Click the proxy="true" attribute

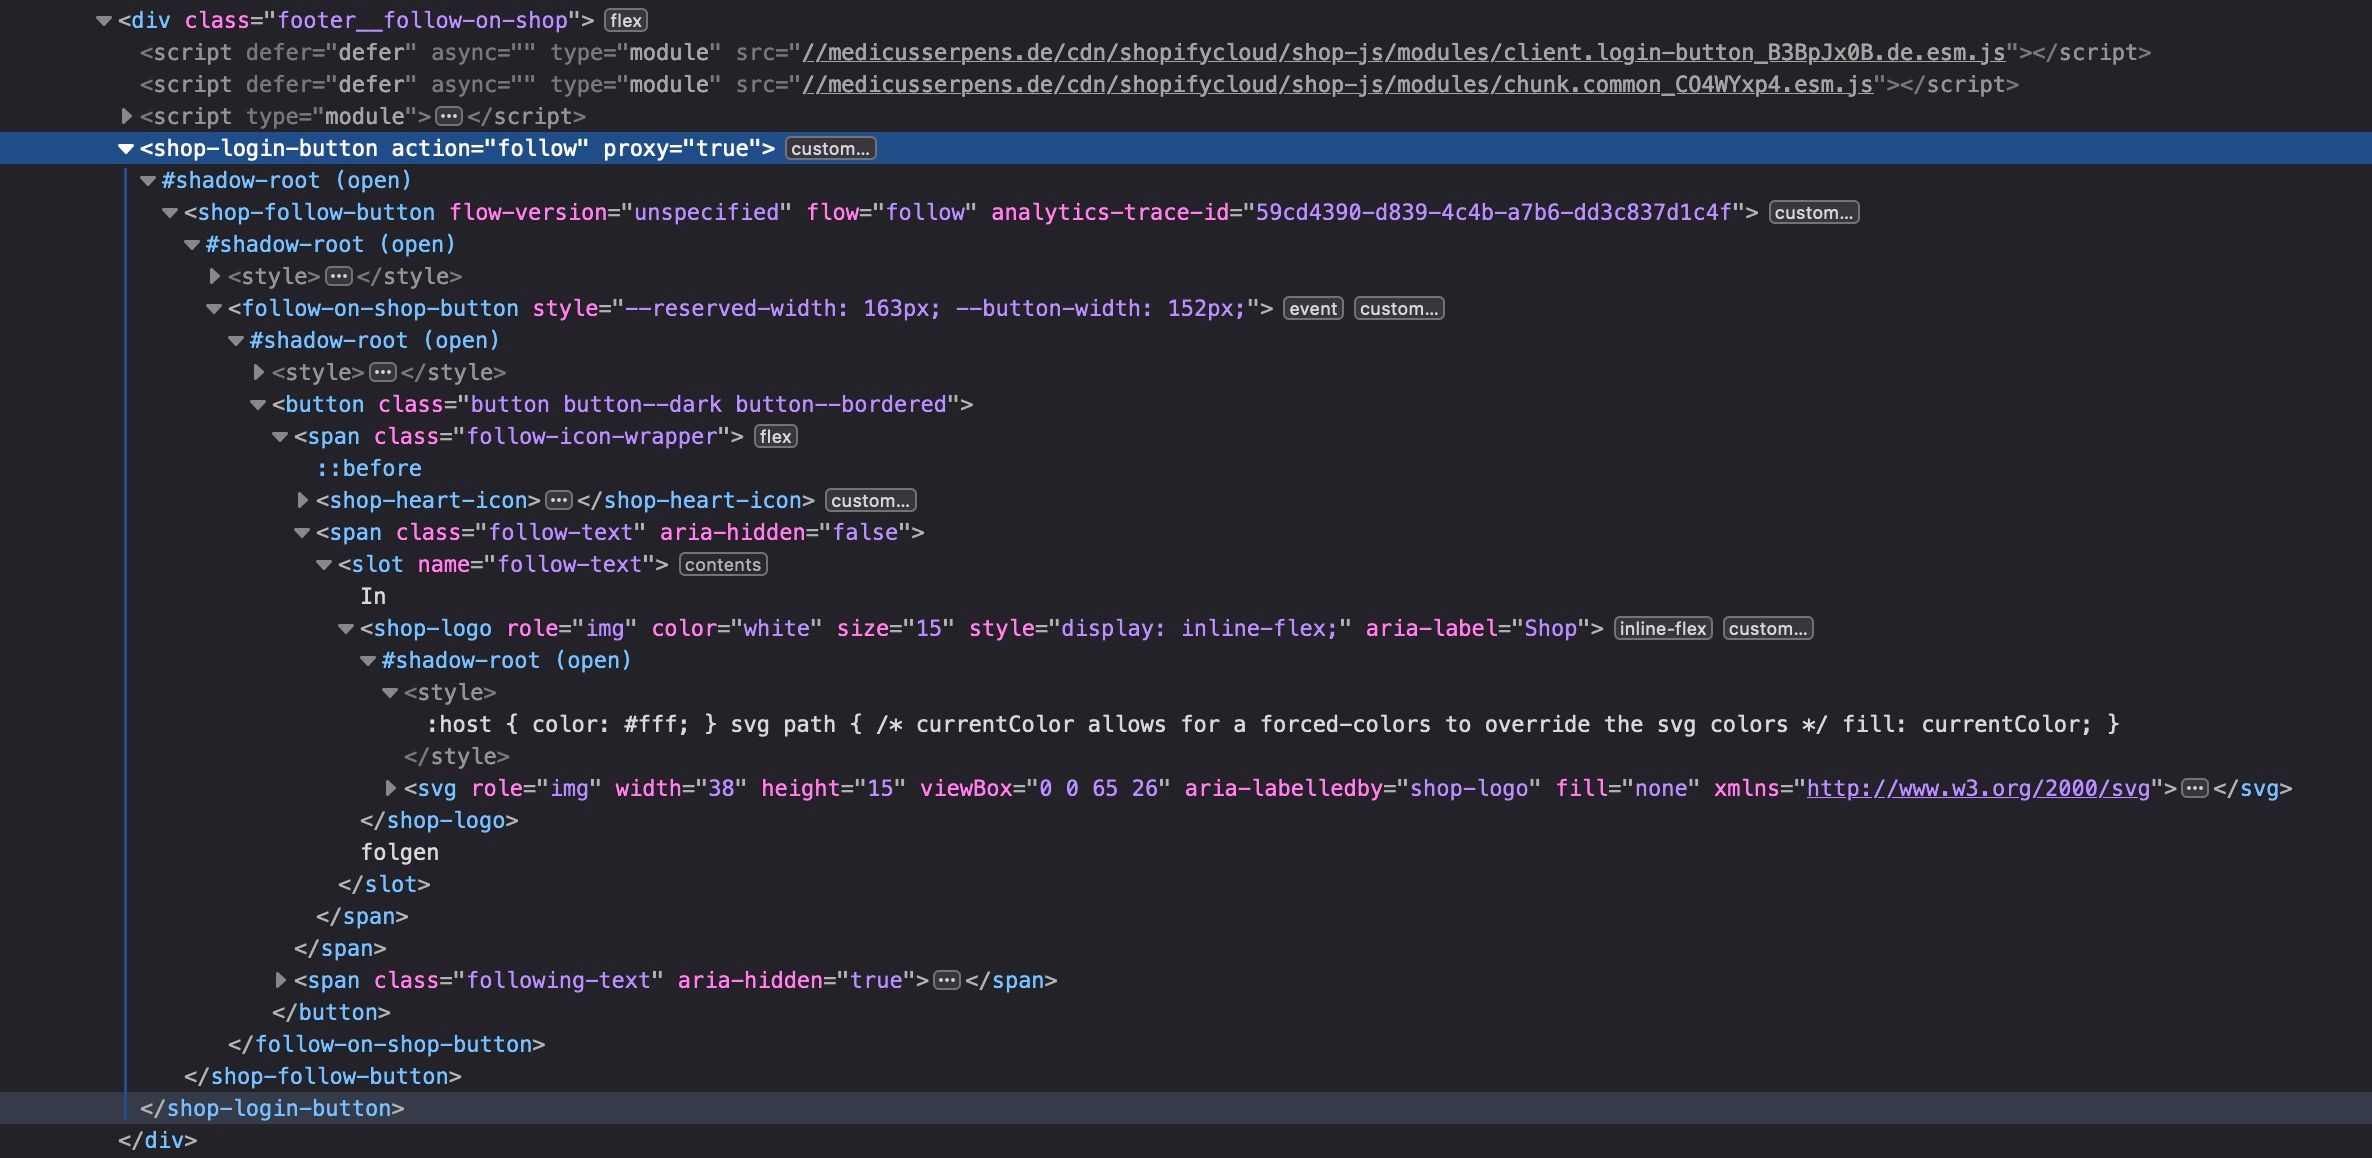(x=682, y=148)
